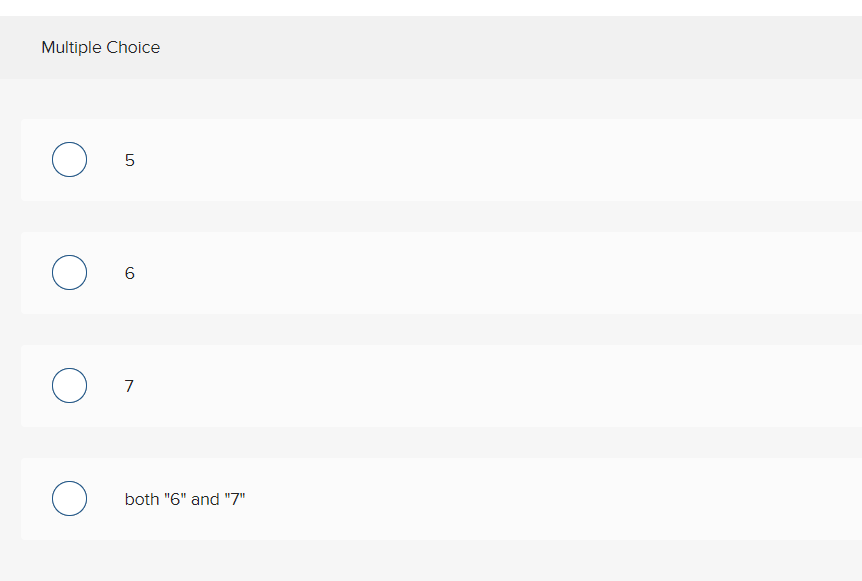The height and width of the screenshot is (581, 862).
Task: Click the answer text "5"
Action: tap(129, 160)
